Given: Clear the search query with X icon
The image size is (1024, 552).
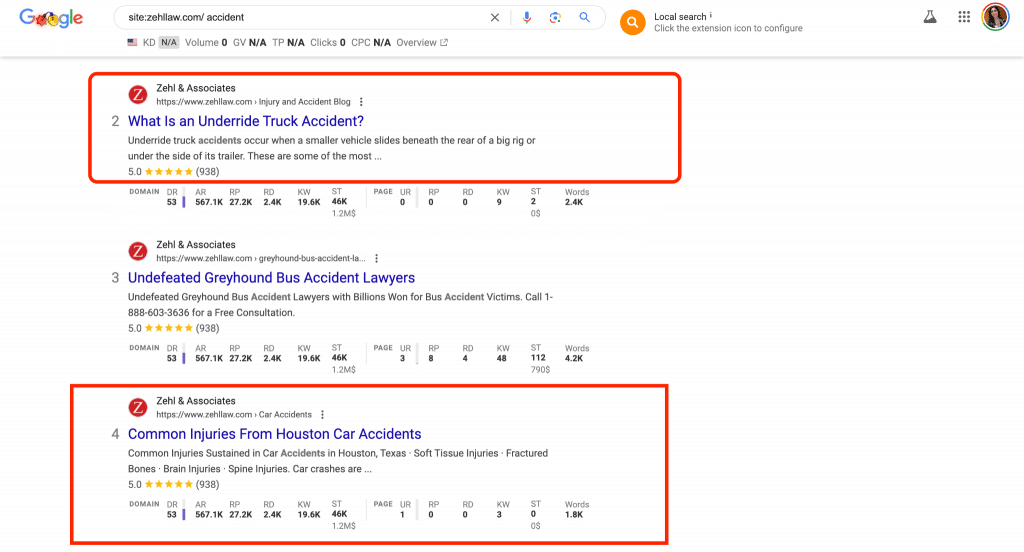Looking at the screenshot, I should (x=495, y=18).
